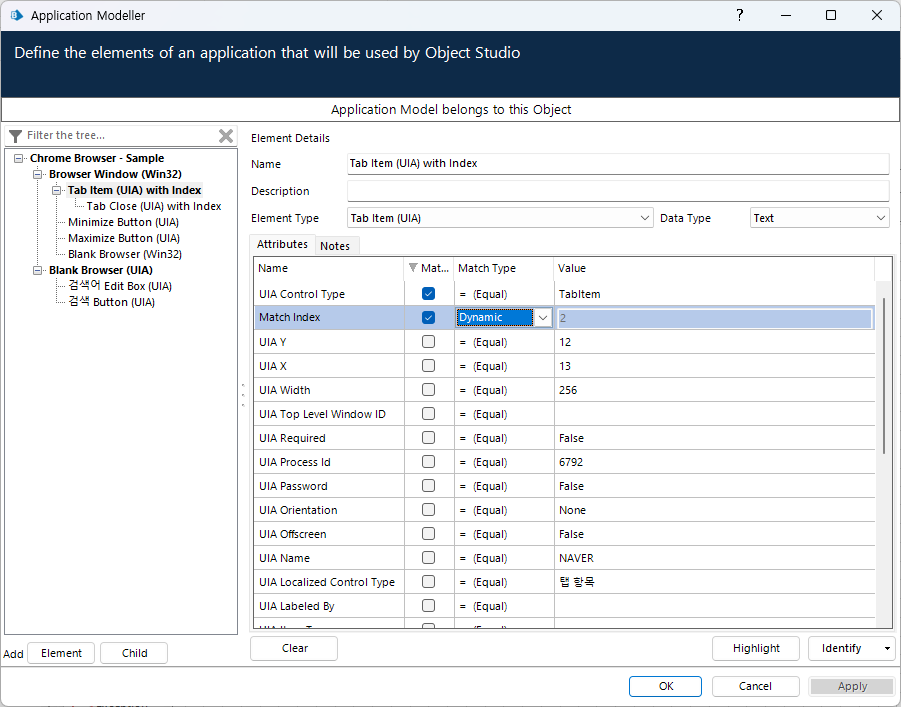
Task: Click the help question mark in title bar
Action: click(740, 15)
